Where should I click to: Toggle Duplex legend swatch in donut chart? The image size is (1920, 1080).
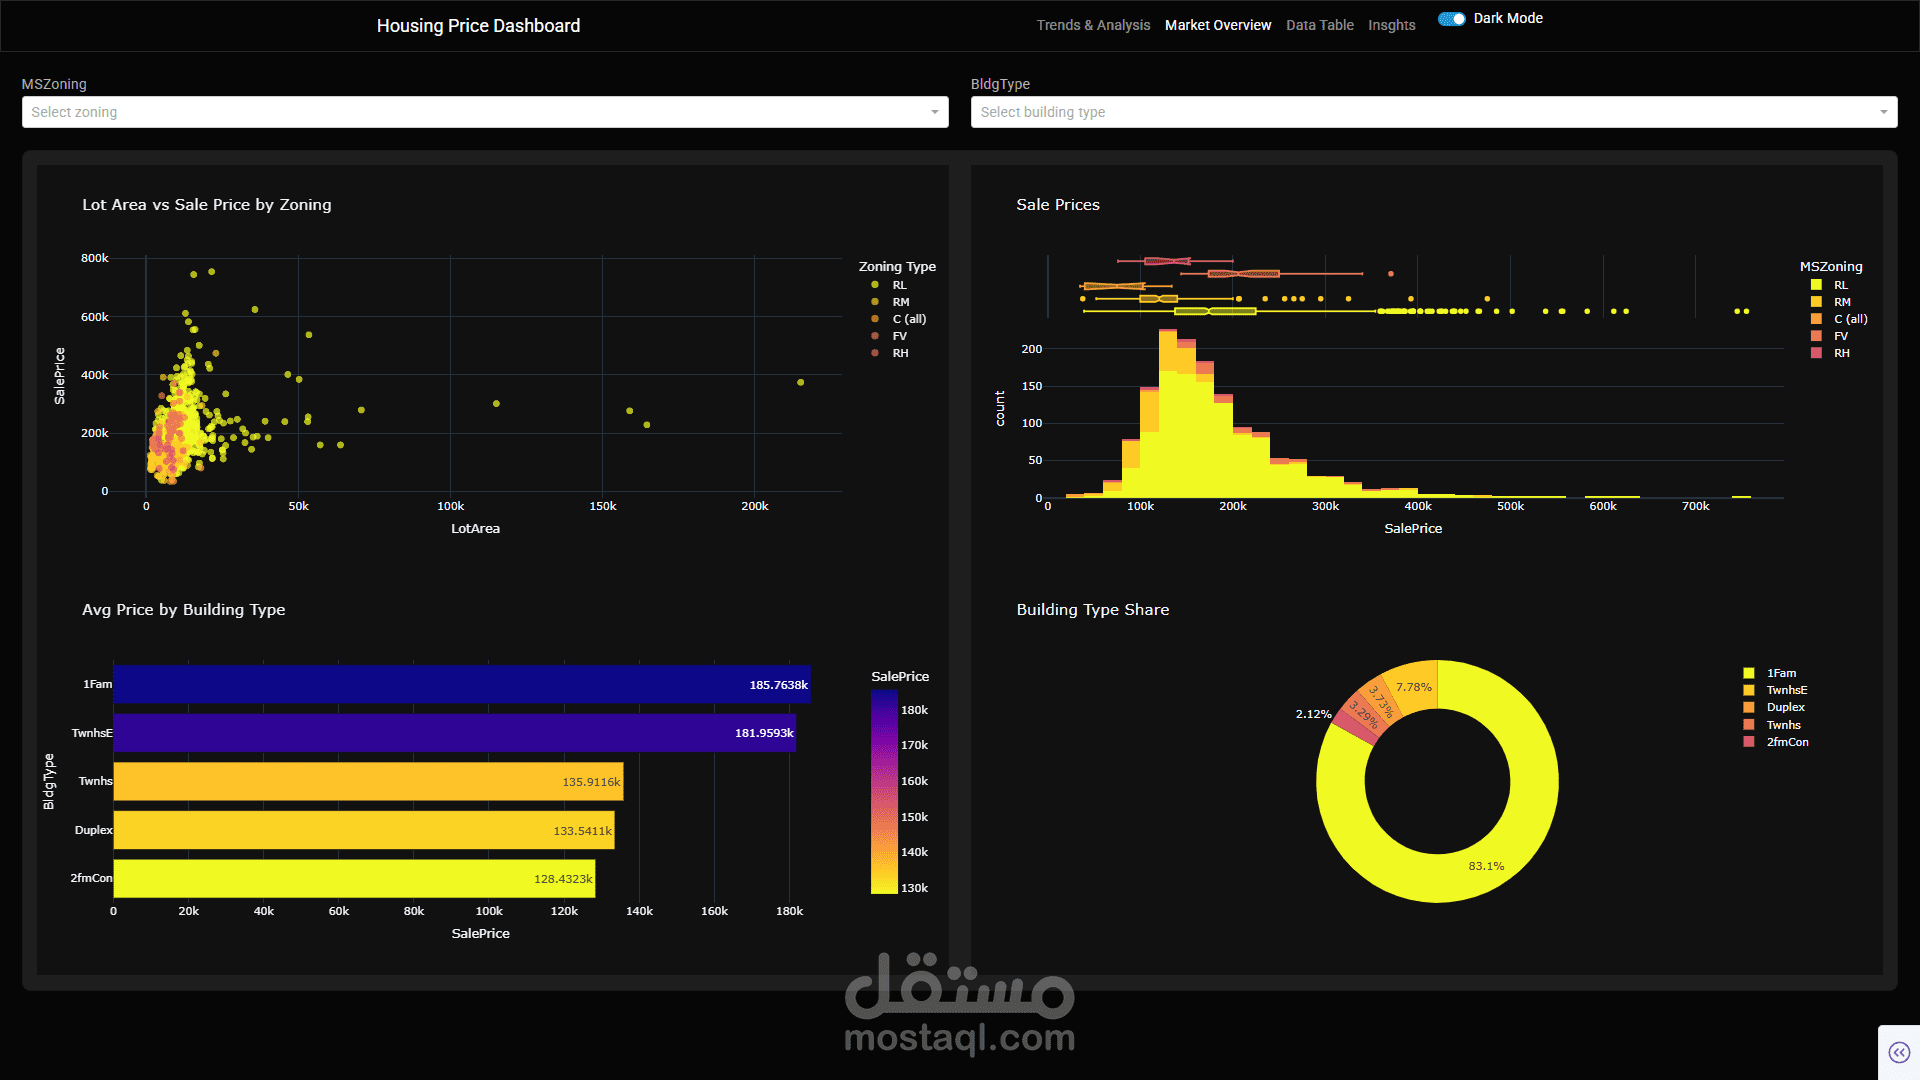1749,708
